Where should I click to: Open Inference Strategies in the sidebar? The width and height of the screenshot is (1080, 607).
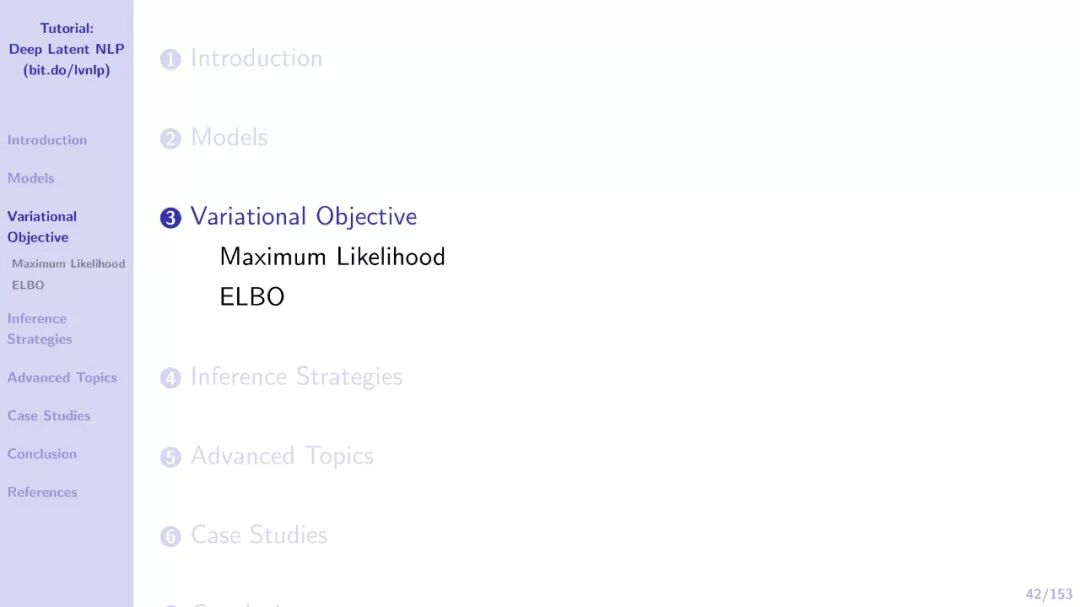(x=39, y=329)
